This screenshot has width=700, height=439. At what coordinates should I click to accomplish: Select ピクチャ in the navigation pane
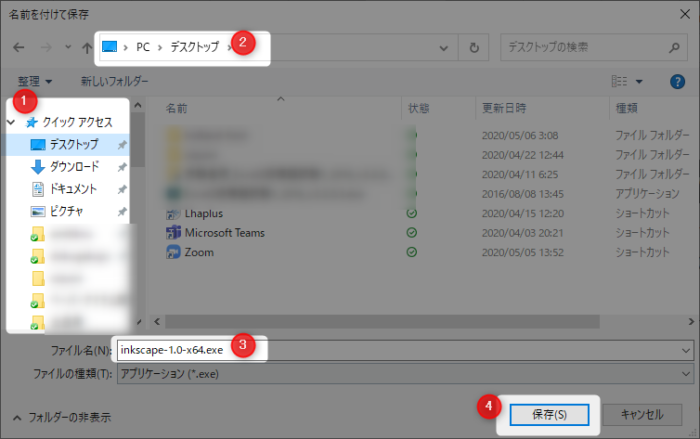[66, 211]
